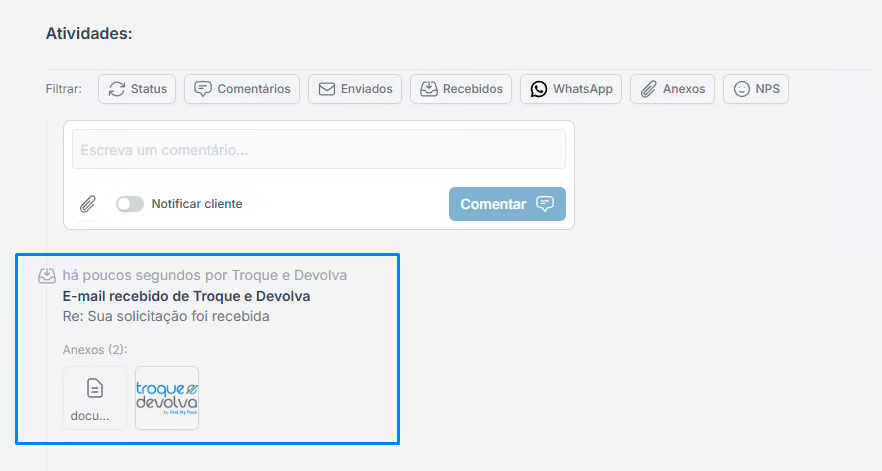
Task: Show only Comentários in activity feed
Action: click(242, 89)
